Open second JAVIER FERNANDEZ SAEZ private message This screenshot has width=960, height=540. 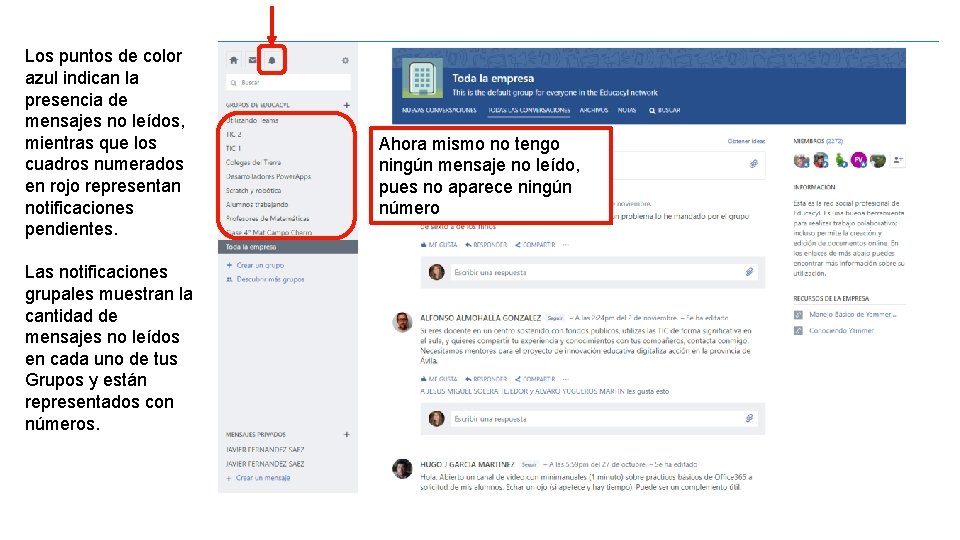[264, 464]
